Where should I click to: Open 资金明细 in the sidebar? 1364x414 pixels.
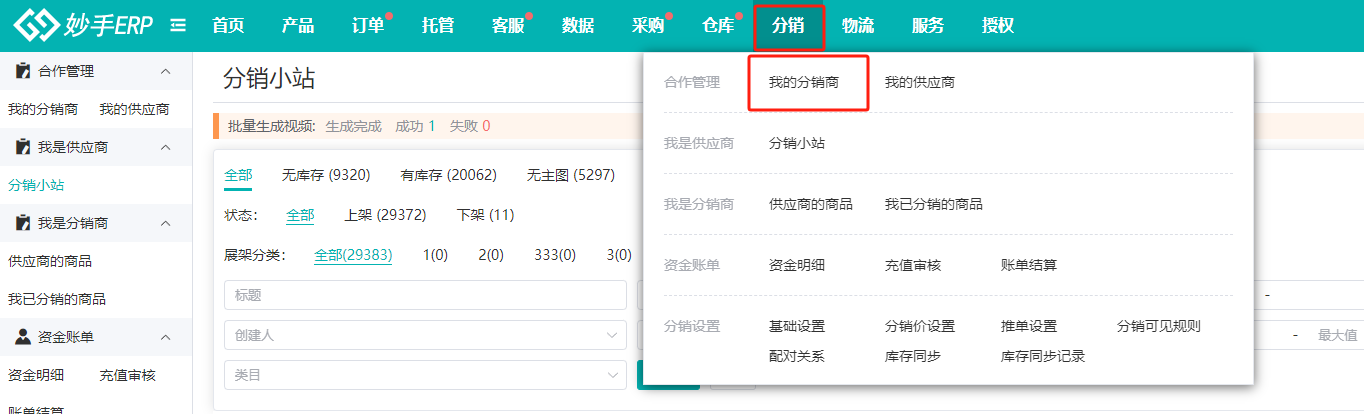pos(36,375)
